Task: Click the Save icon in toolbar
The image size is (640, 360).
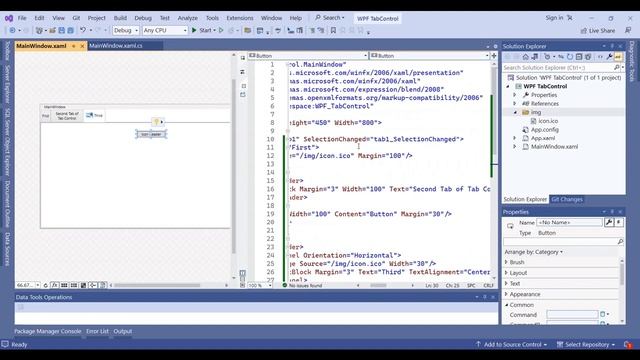Action: coord(62,30)
